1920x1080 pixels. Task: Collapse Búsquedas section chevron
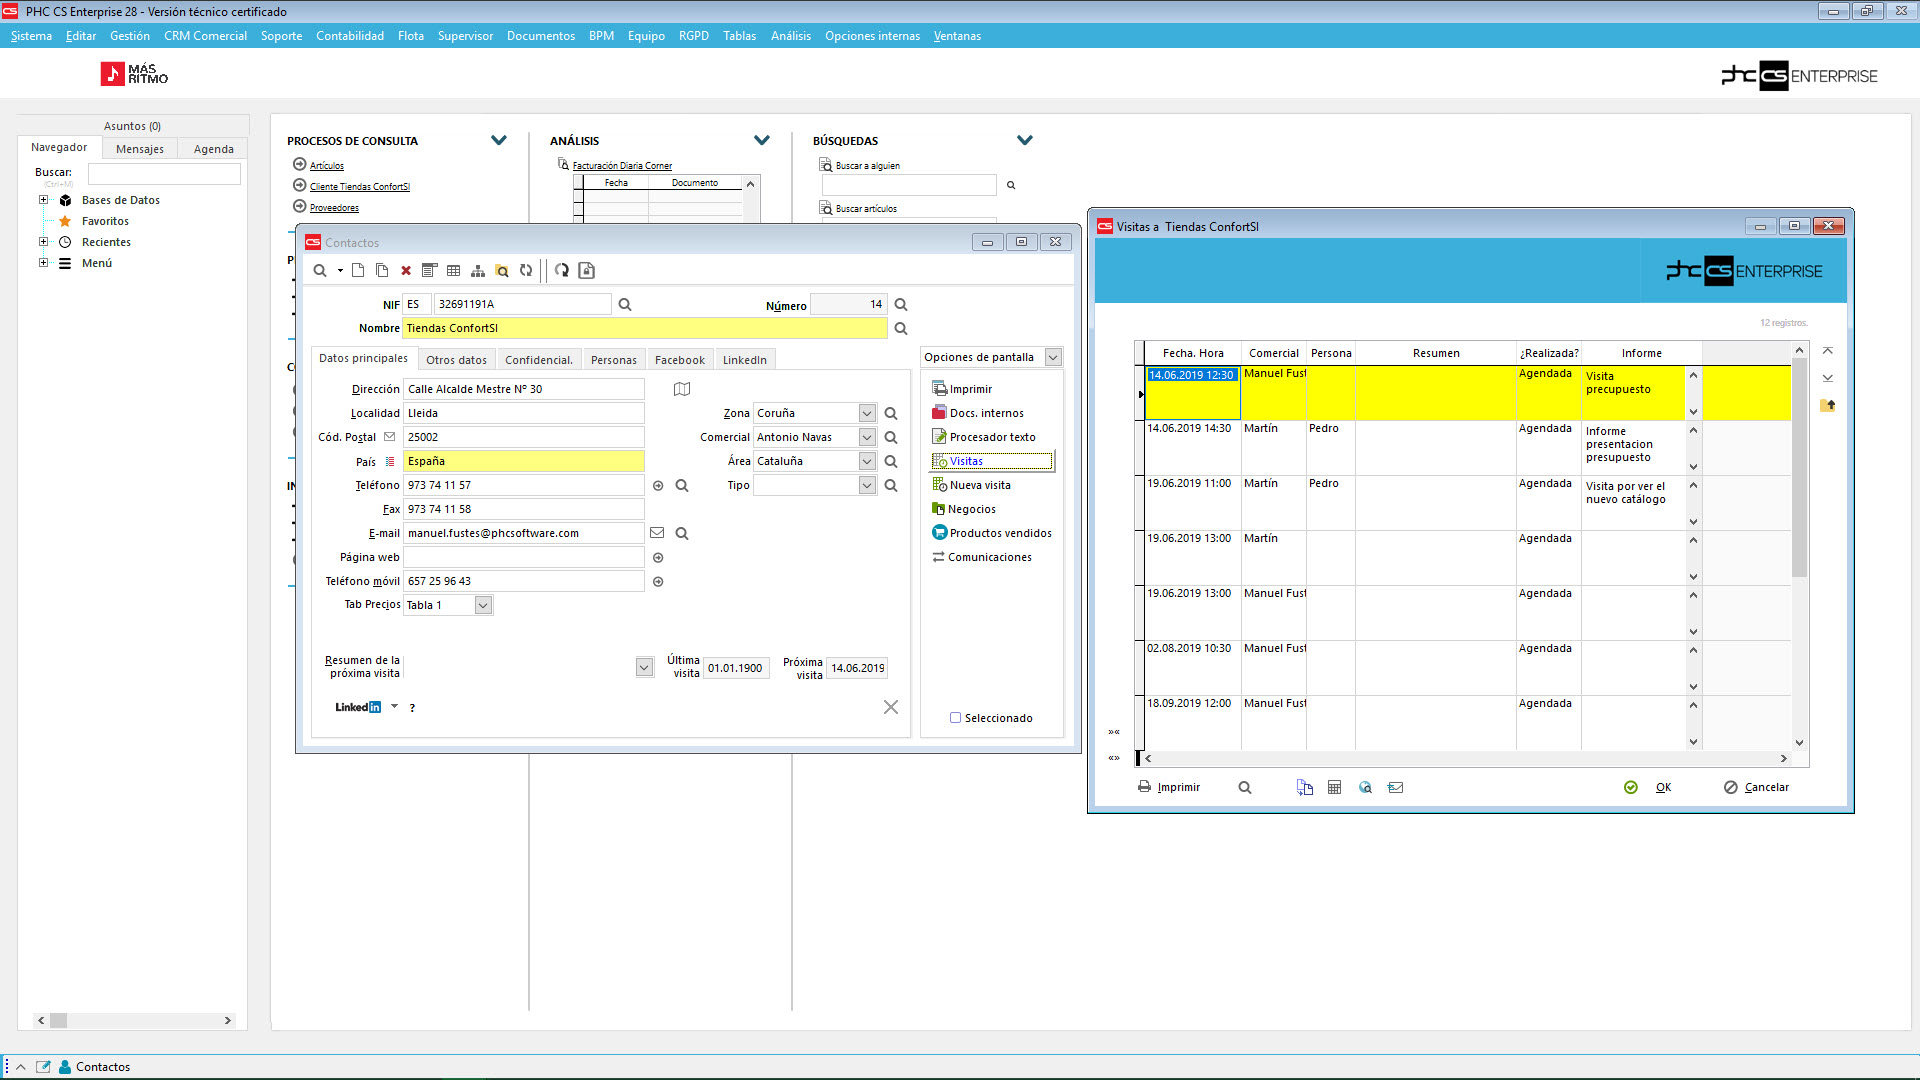pyautogui.click(x=1025, y=141)
